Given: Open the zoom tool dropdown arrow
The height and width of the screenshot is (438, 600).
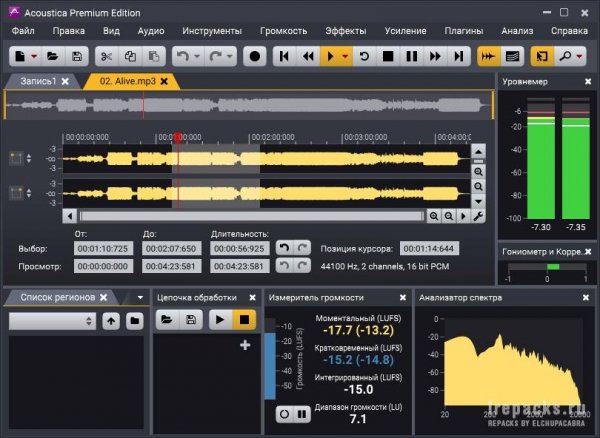Looking at the screenshot, I should (x=579, y=57).
